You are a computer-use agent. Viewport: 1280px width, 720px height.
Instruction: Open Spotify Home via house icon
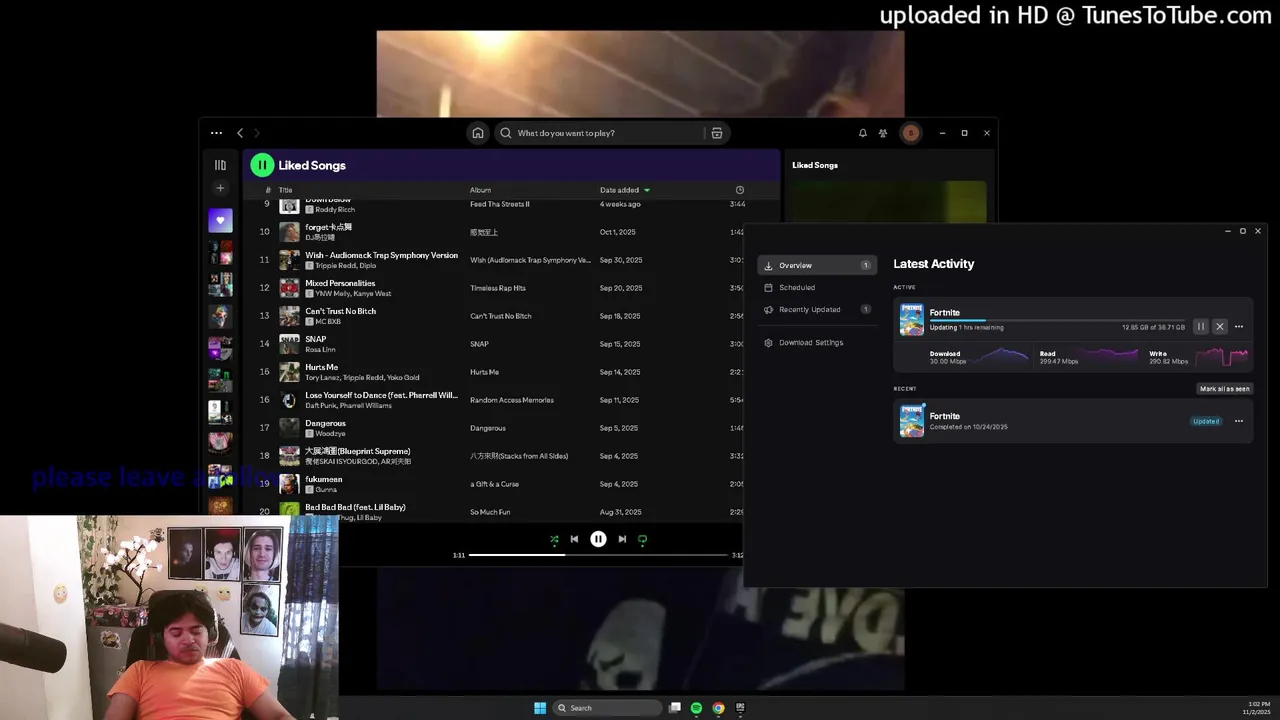point(478,133)
